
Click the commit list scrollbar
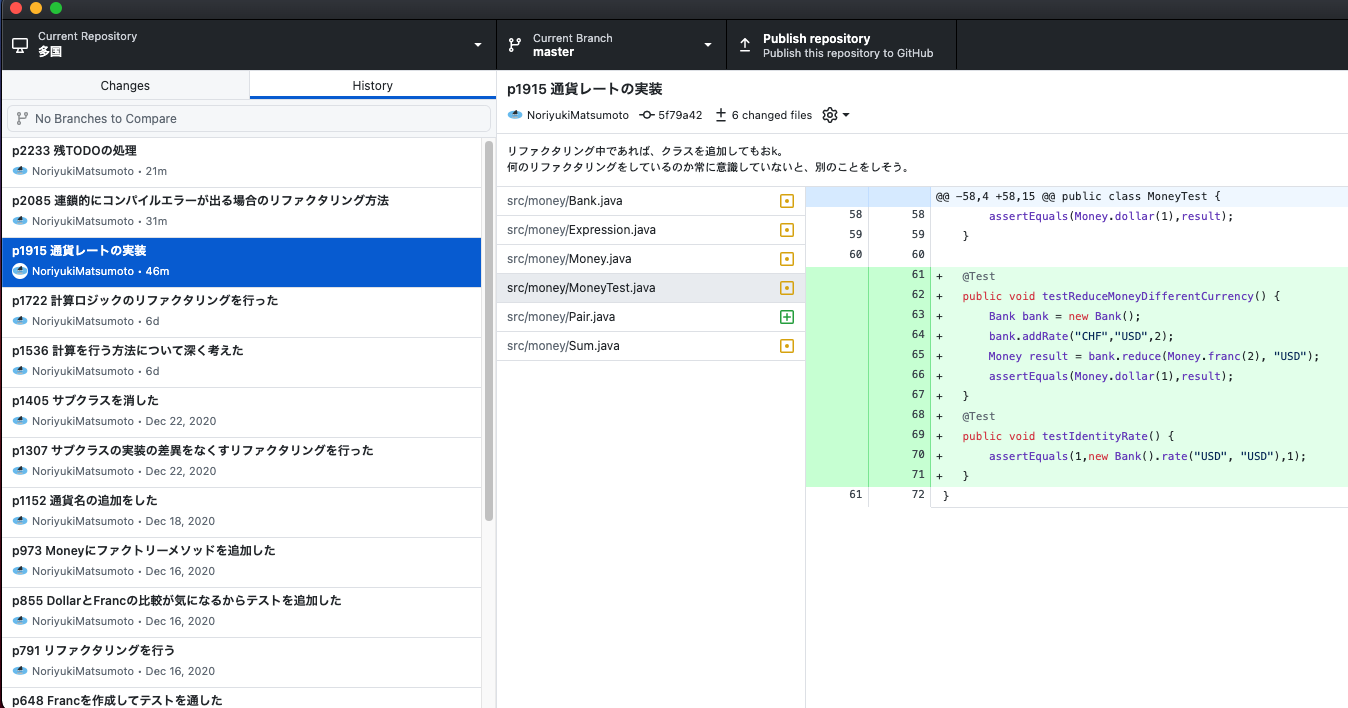(489, 330)
